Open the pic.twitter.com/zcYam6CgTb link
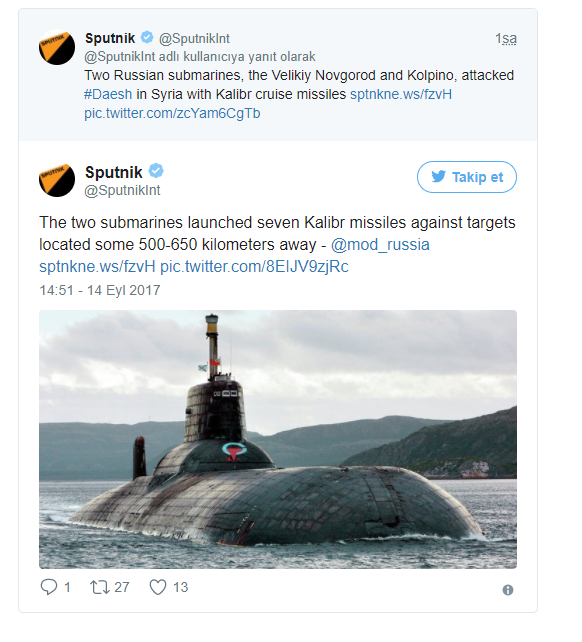The height and width of the screenshot is (642, 582). click(172, 113)
